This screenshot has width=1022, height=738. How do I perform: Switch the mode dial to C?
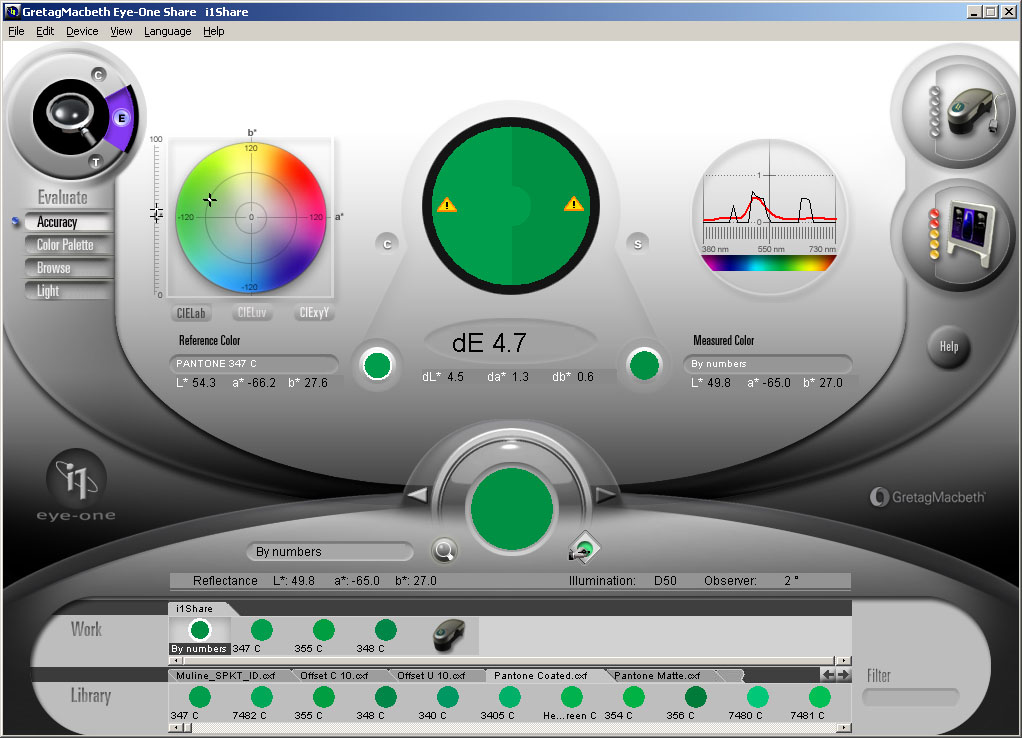[98, 75]
